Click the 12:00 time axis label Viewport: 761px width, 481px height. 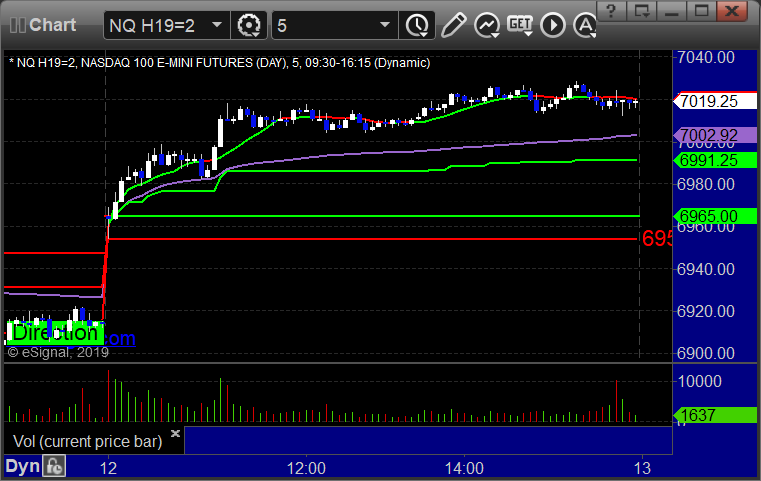coord(306,468)
